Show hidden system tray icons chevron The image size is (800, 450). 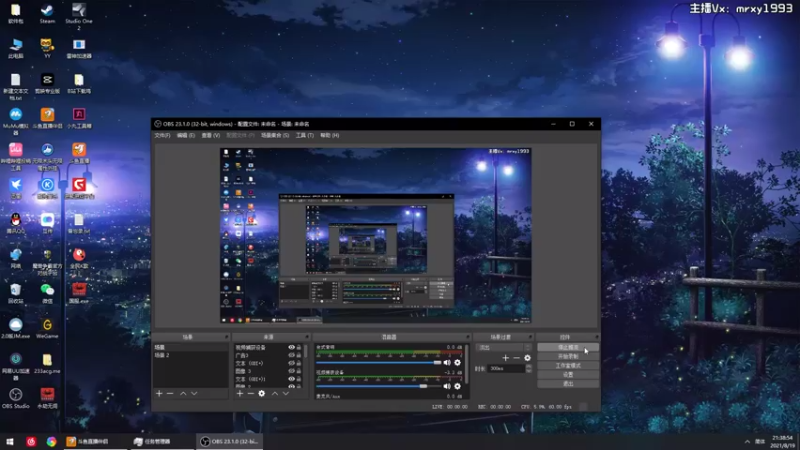pos(747,441)
